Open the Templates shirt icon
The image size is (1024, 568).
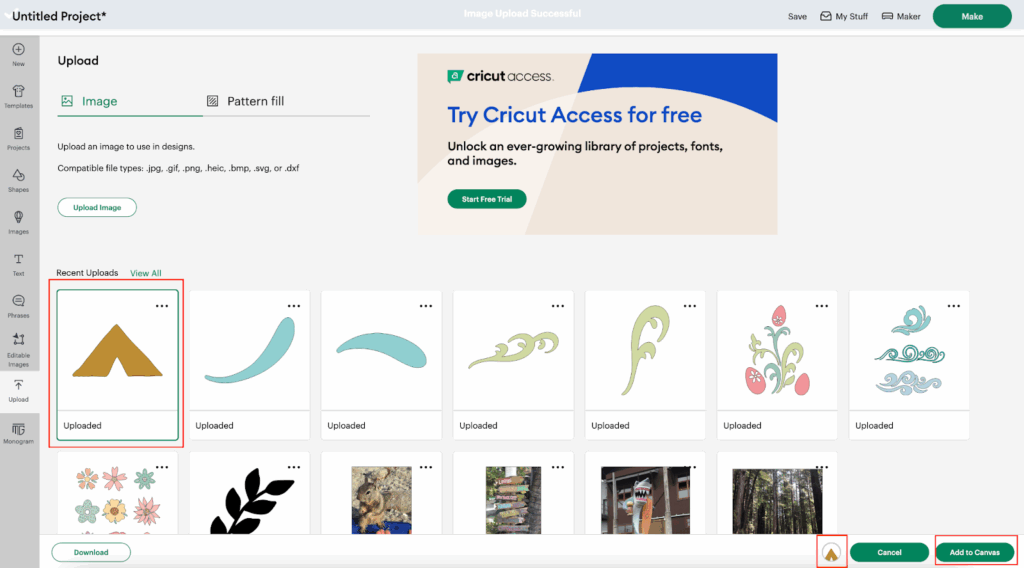[18, 91]
